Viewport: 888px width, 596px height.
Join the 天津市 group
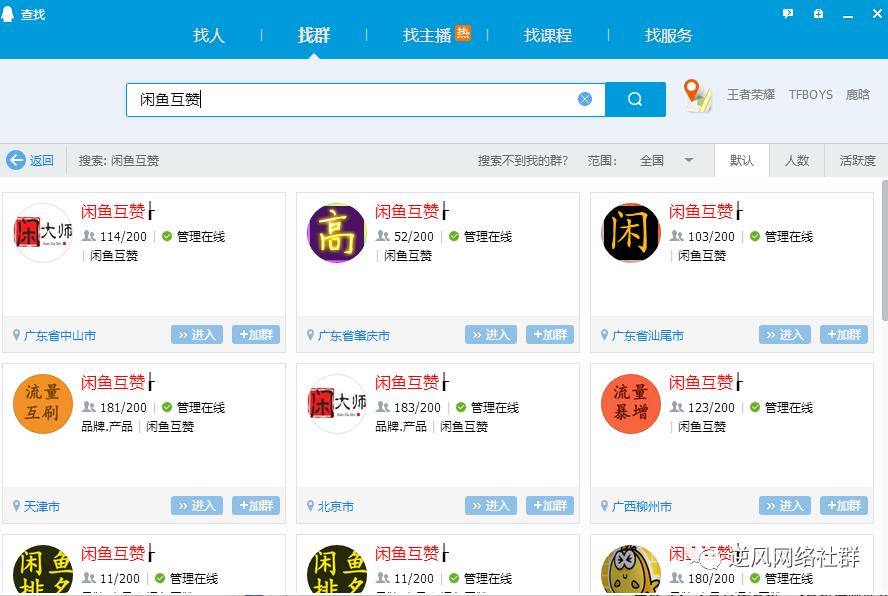(x=256, y=505)
